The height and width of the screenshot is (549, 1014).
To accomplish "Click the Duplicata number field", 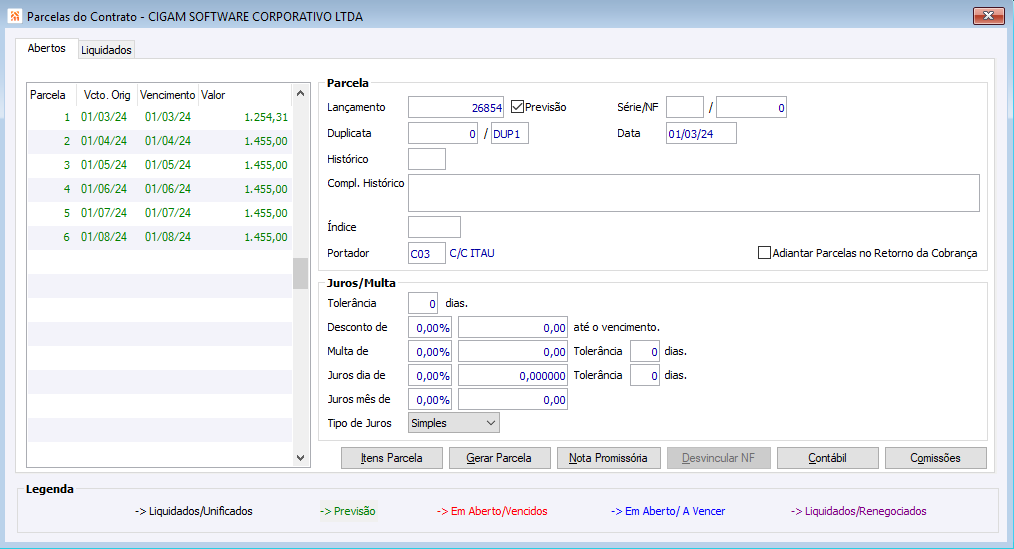I will tap(443, 134).
